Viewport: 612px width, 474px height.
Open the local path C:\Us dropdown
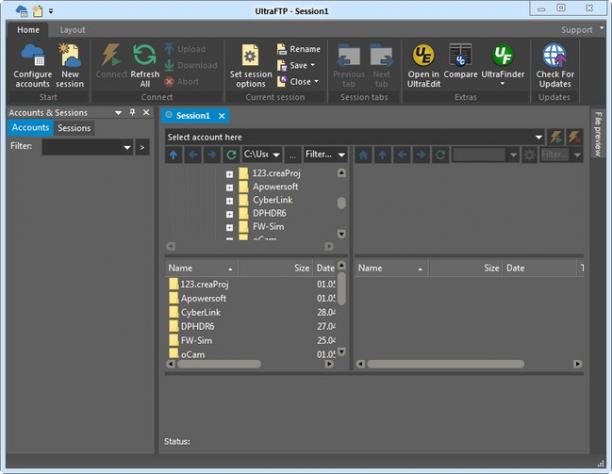click(276, 155)
